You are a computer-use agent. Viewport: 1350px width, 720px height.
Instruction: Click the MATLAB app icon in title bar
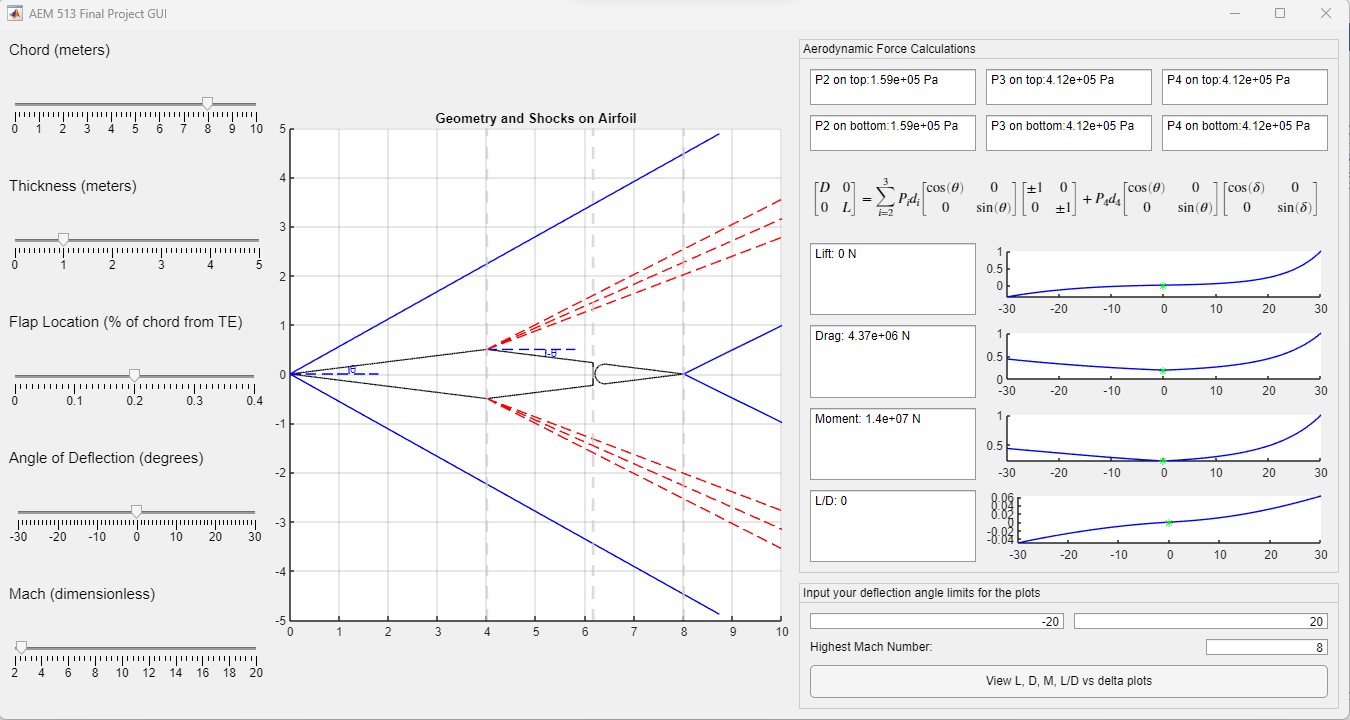[13, 13]
